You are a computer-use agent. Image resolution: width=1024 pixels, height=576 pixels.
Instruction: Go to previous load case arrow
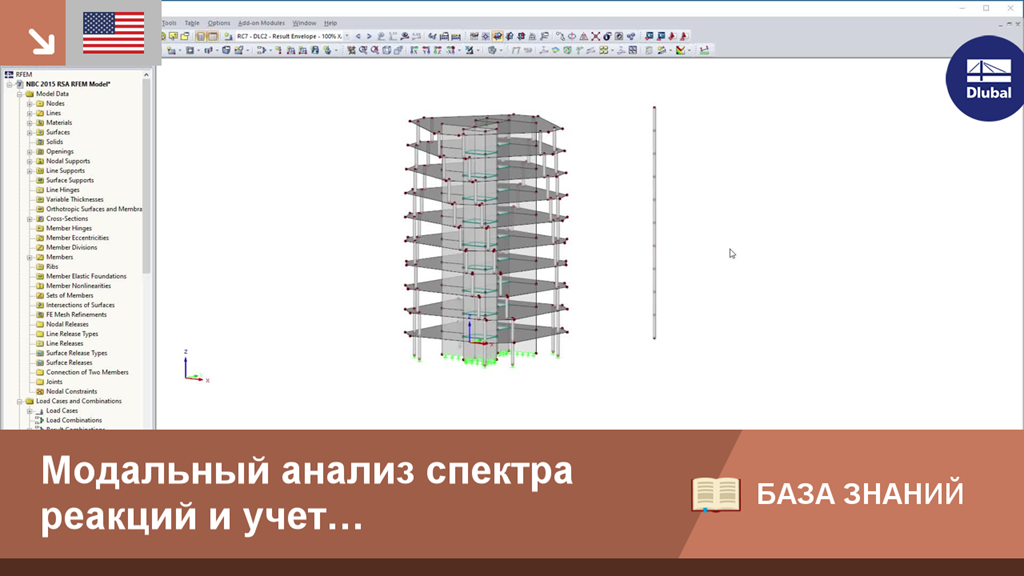(x=358, y=36)
